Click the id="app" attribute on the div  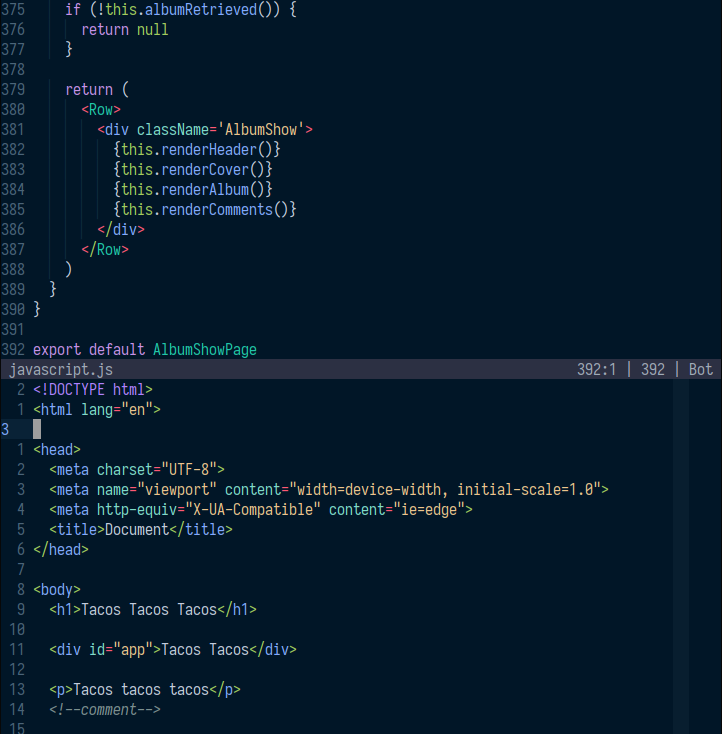pyautogui.click(x=121, y=650)
